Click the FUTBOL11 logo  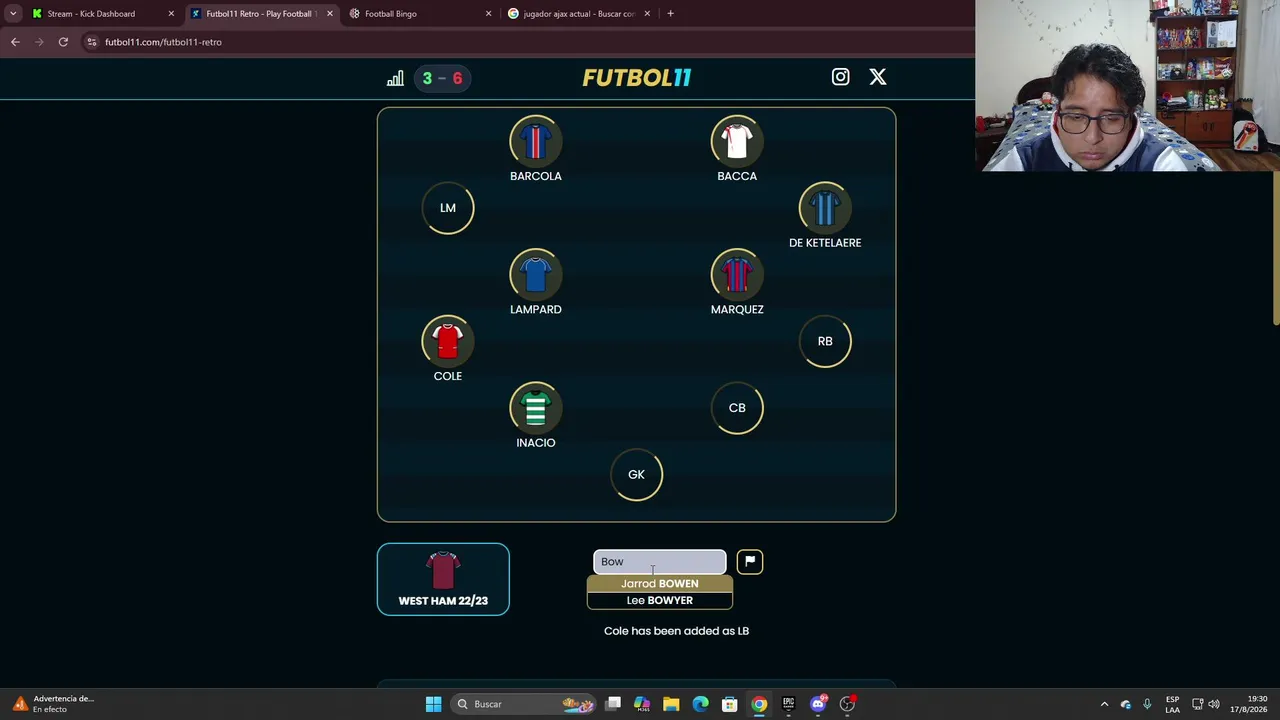[x=637, y=78]
